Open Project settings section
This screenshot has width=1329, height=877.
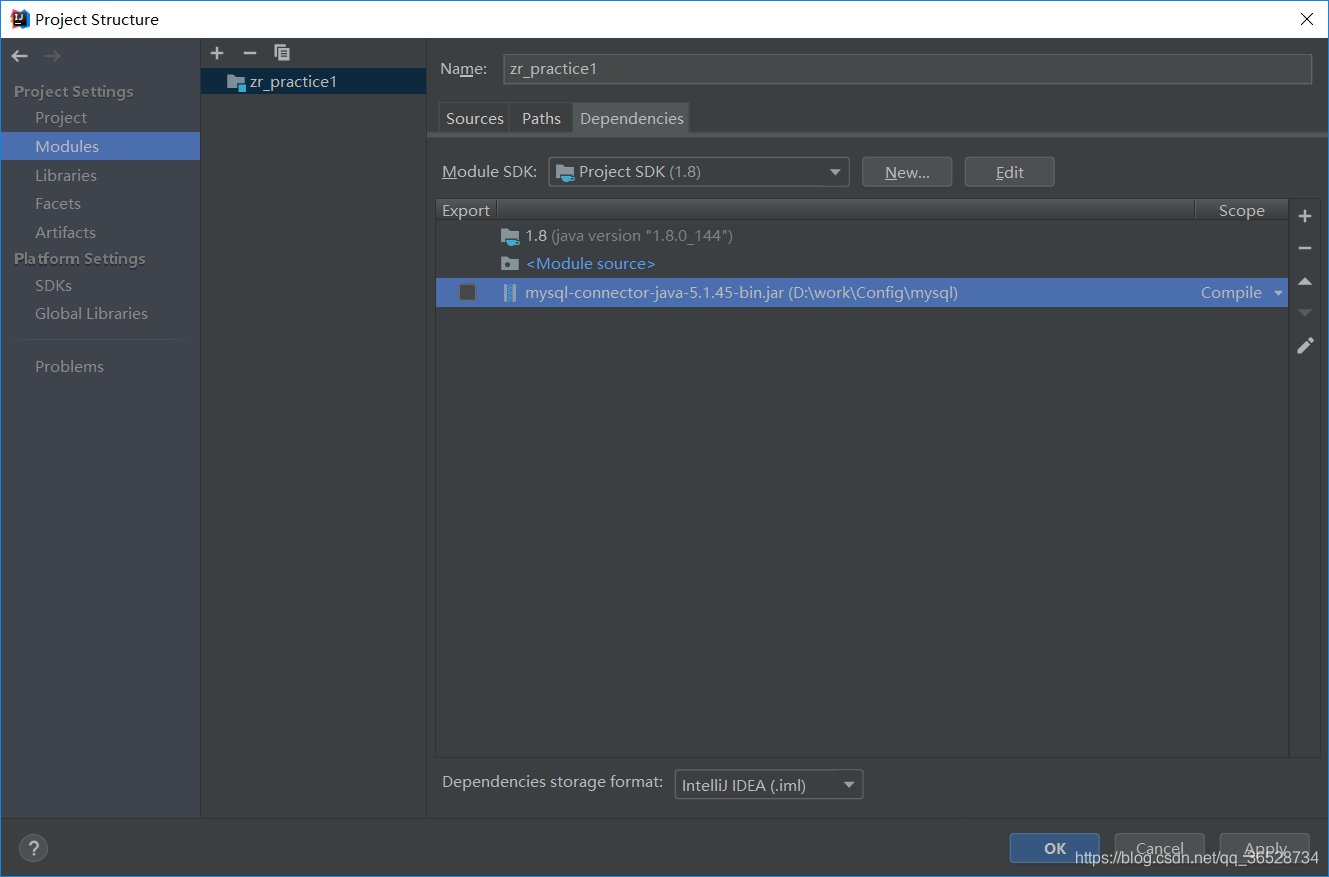61,118
